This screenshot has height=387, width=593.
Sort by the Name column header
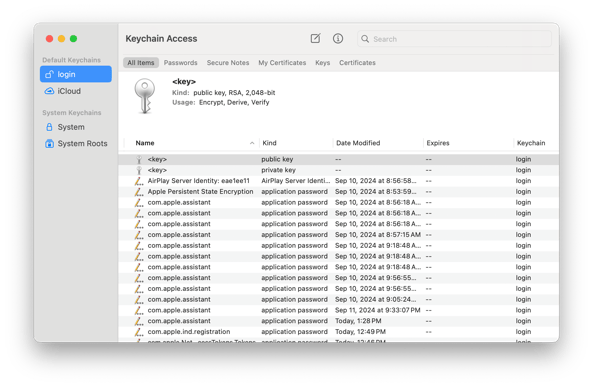(145, 143)
